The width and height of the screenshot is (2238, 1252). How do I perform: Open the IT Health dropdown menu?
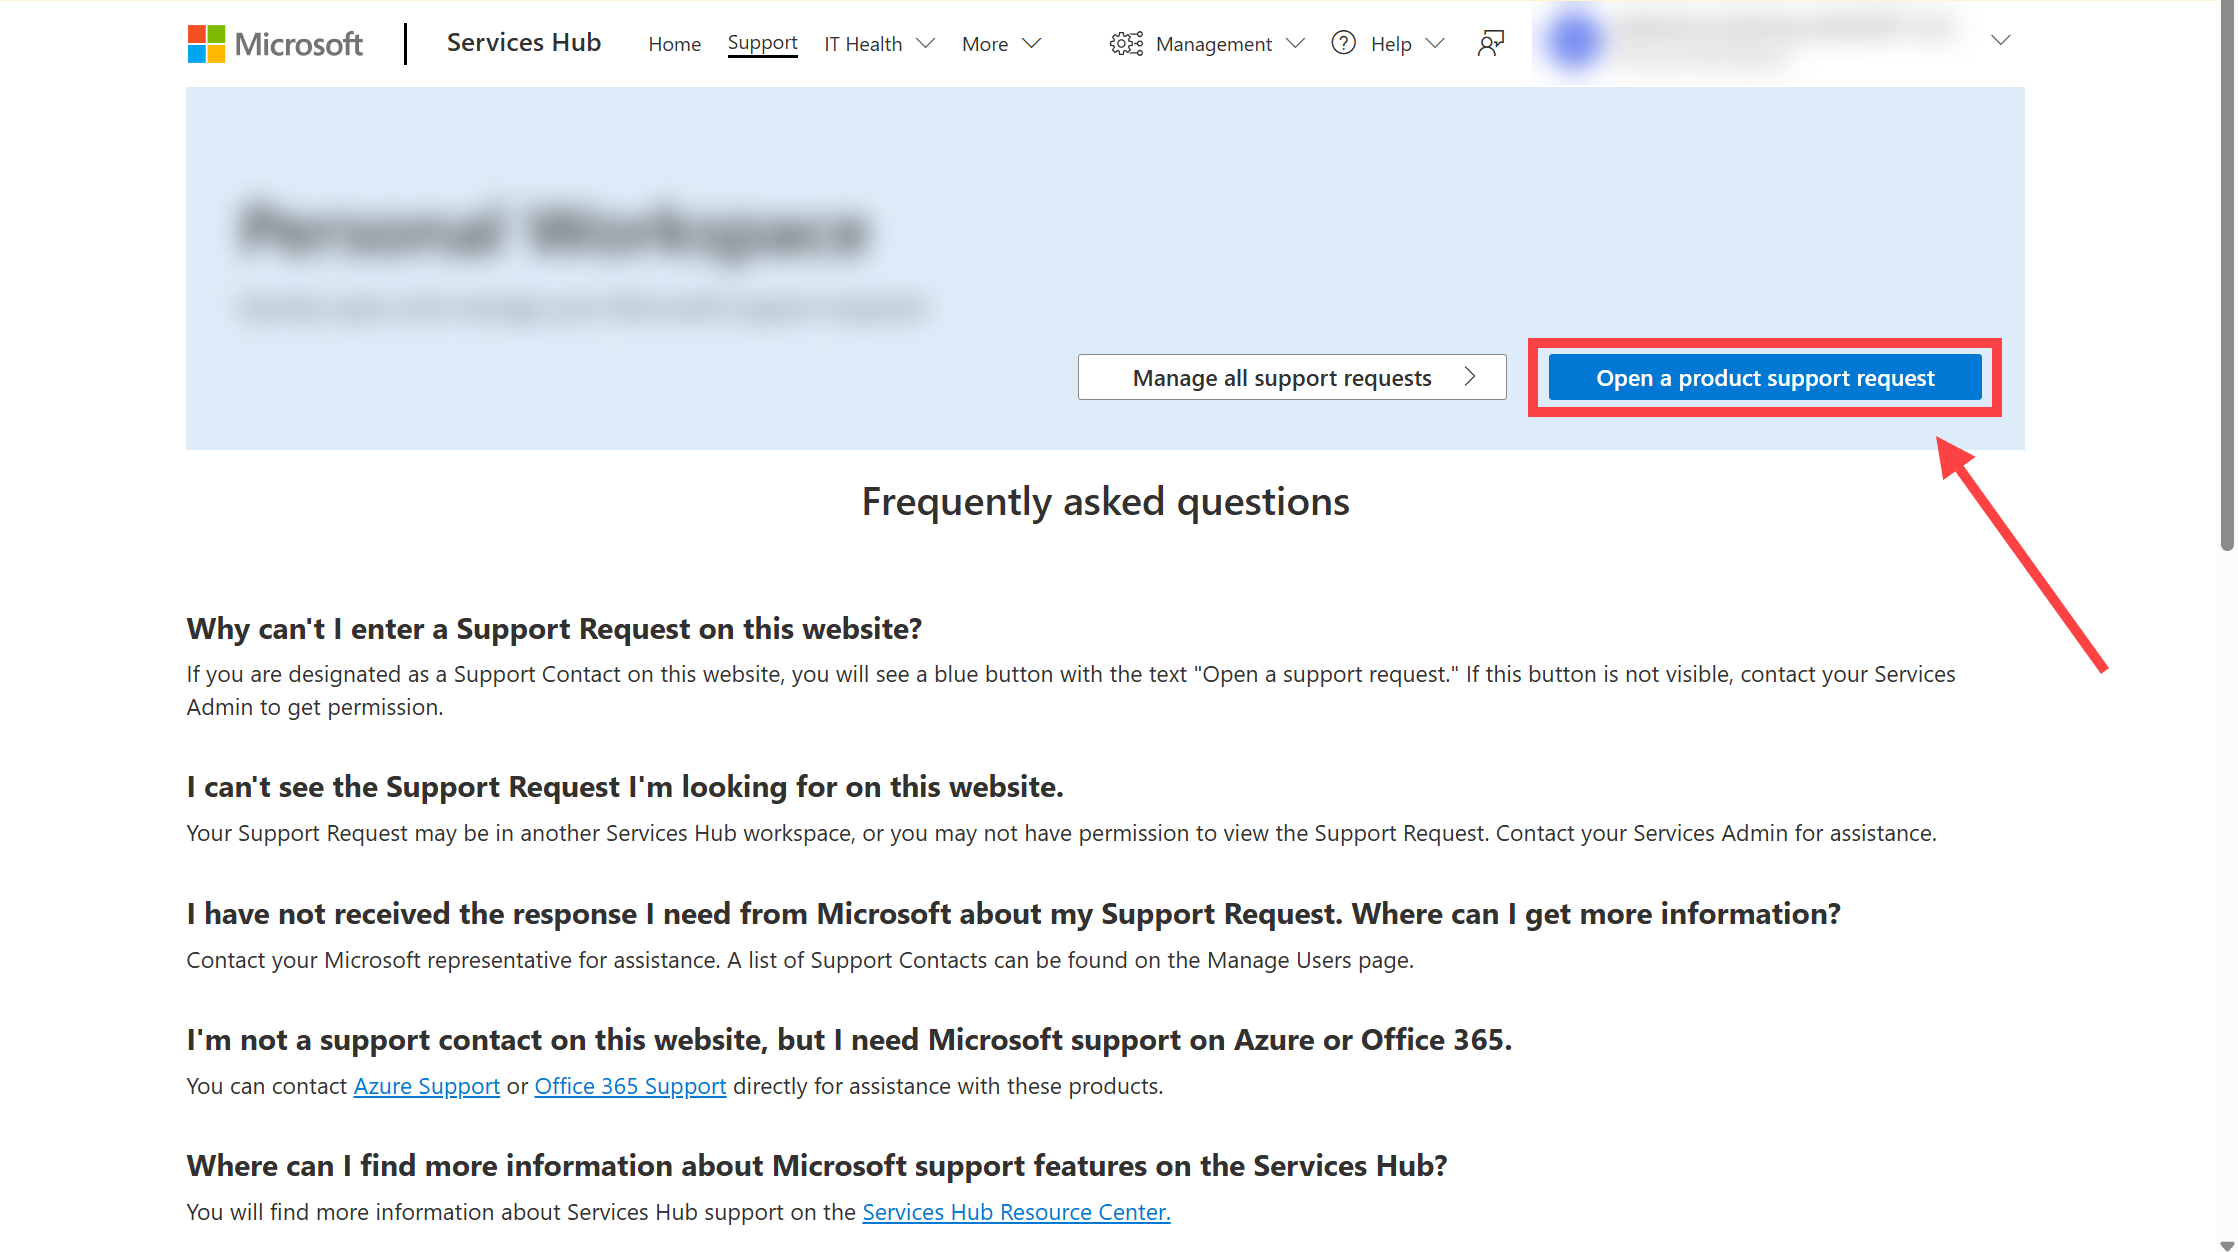point(879,43)
